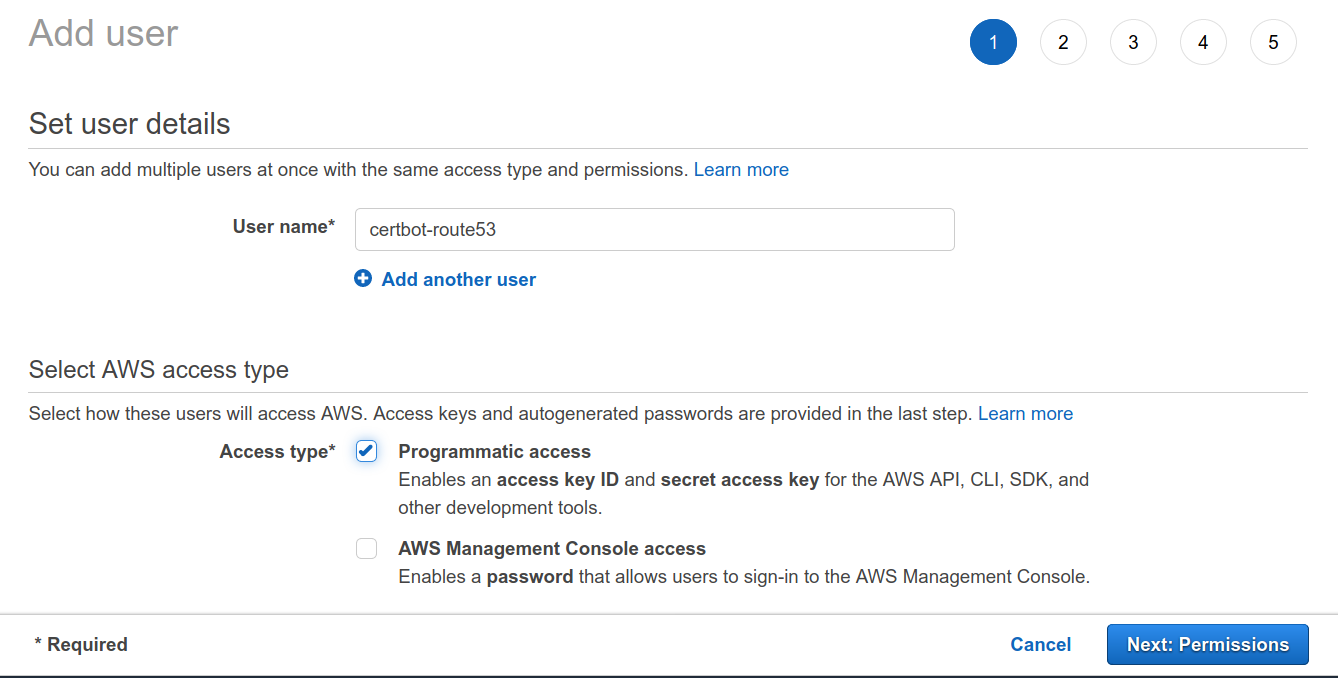The width and height of the screenshot is (1338, 678).
Task: Open Learn more about AWS access types
Action: pyautogui.click(x=1025, y=413)
